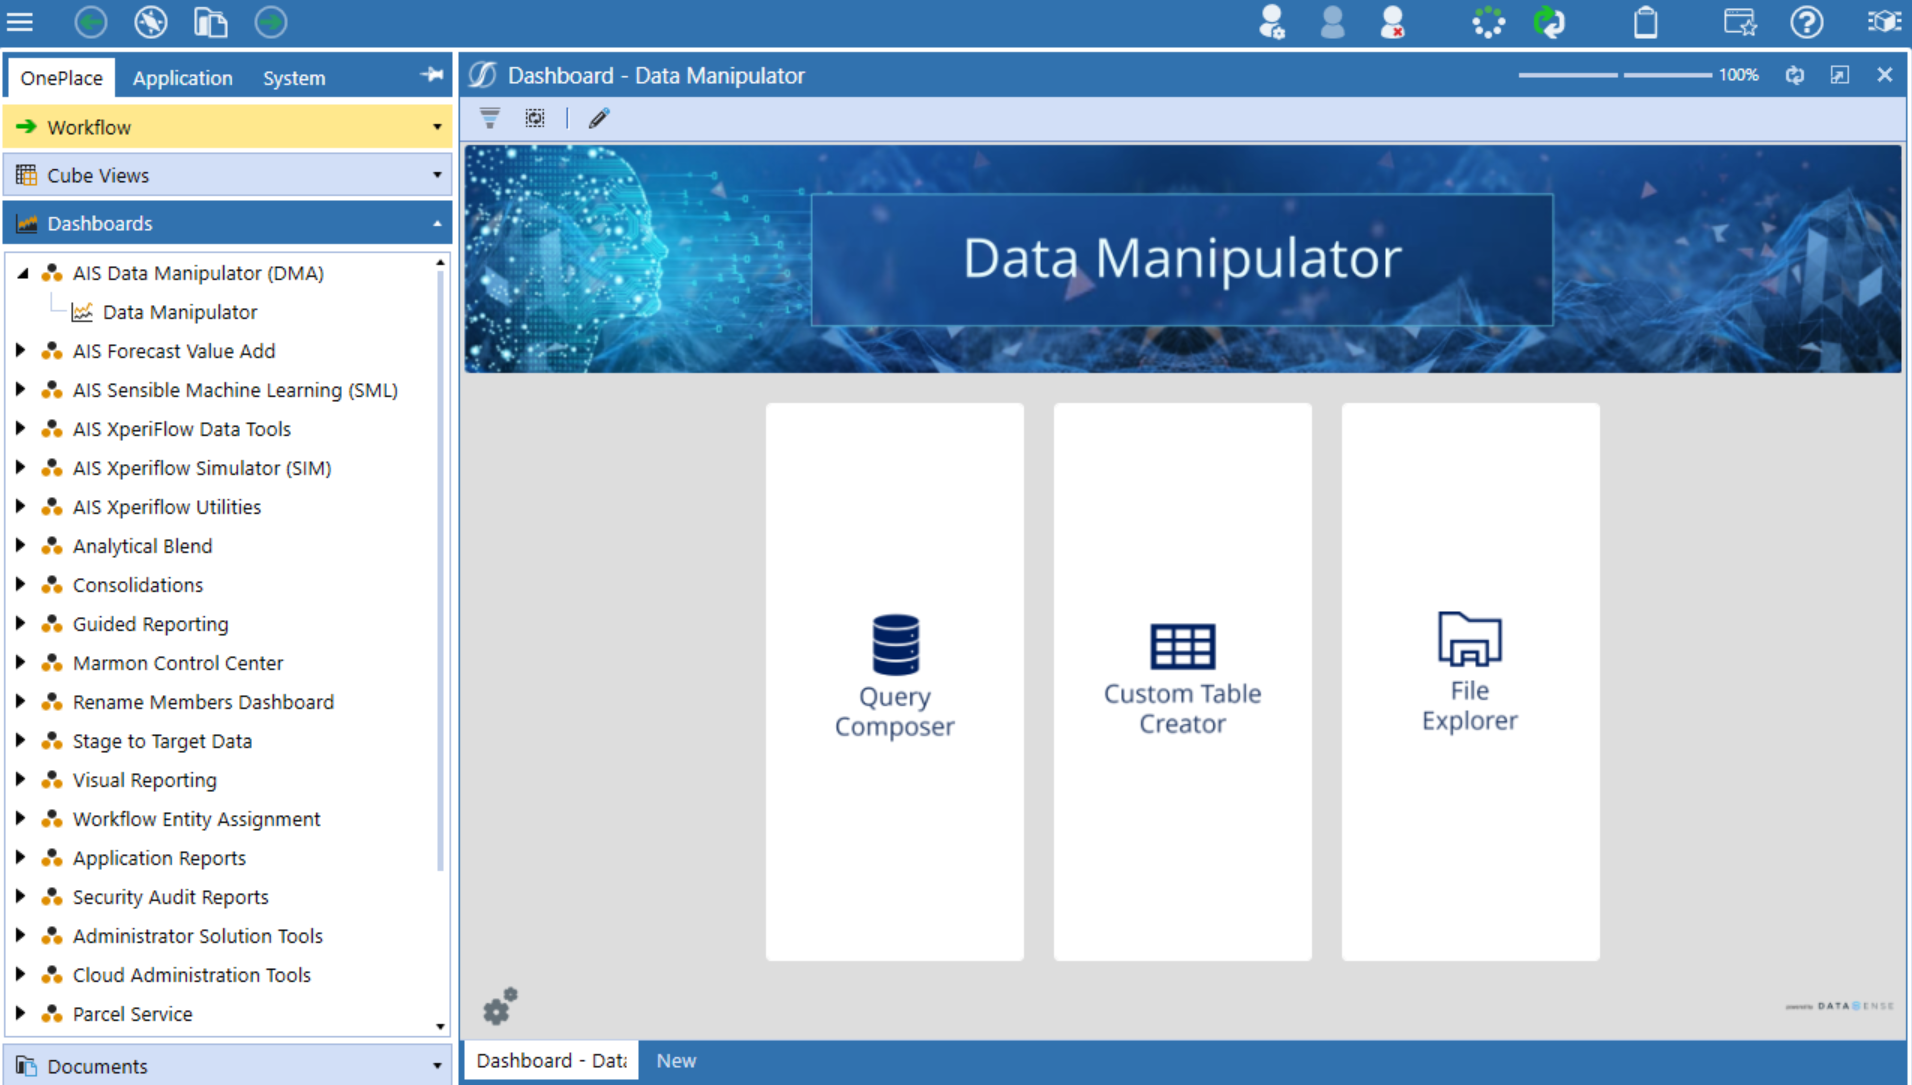The image size is (1912, 1085).
Task: Expand the Documents section
Action: point(228,1066)
